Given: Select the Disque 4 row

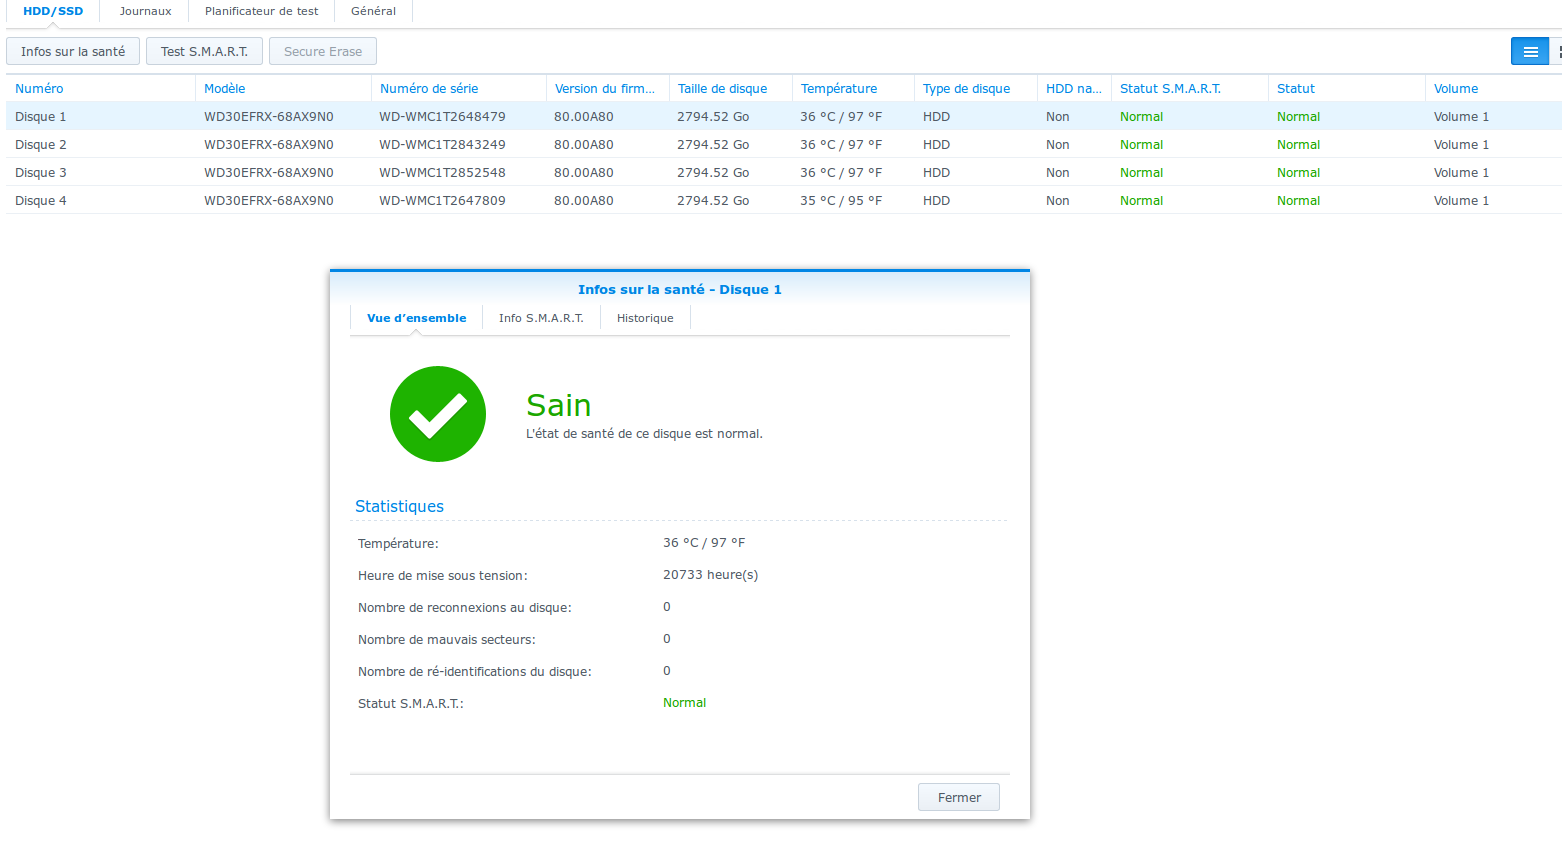Looking at the screenshot, I should (x=41, y=201).
